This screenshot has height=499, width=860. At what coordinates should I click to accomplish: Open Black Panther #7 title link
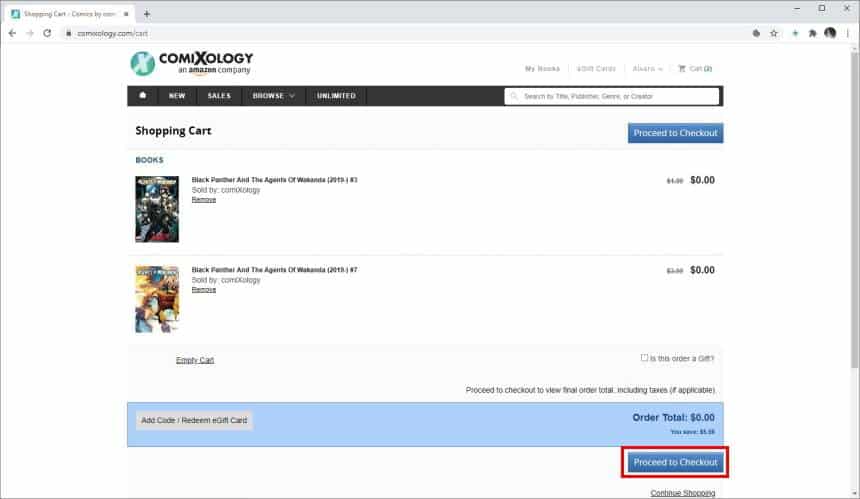click(x=274, y=269)
